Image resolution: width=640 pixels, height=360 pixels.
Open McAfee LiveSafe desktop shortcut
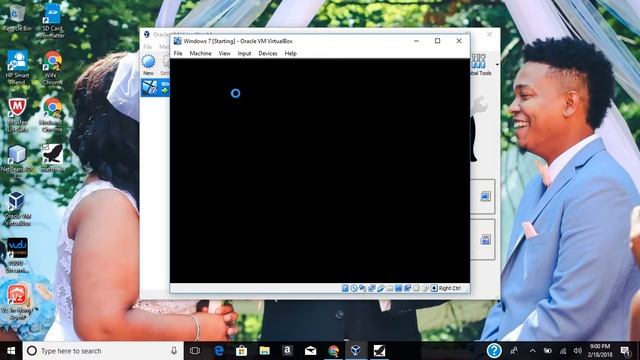pyautogui.click(x=17, y=115)
